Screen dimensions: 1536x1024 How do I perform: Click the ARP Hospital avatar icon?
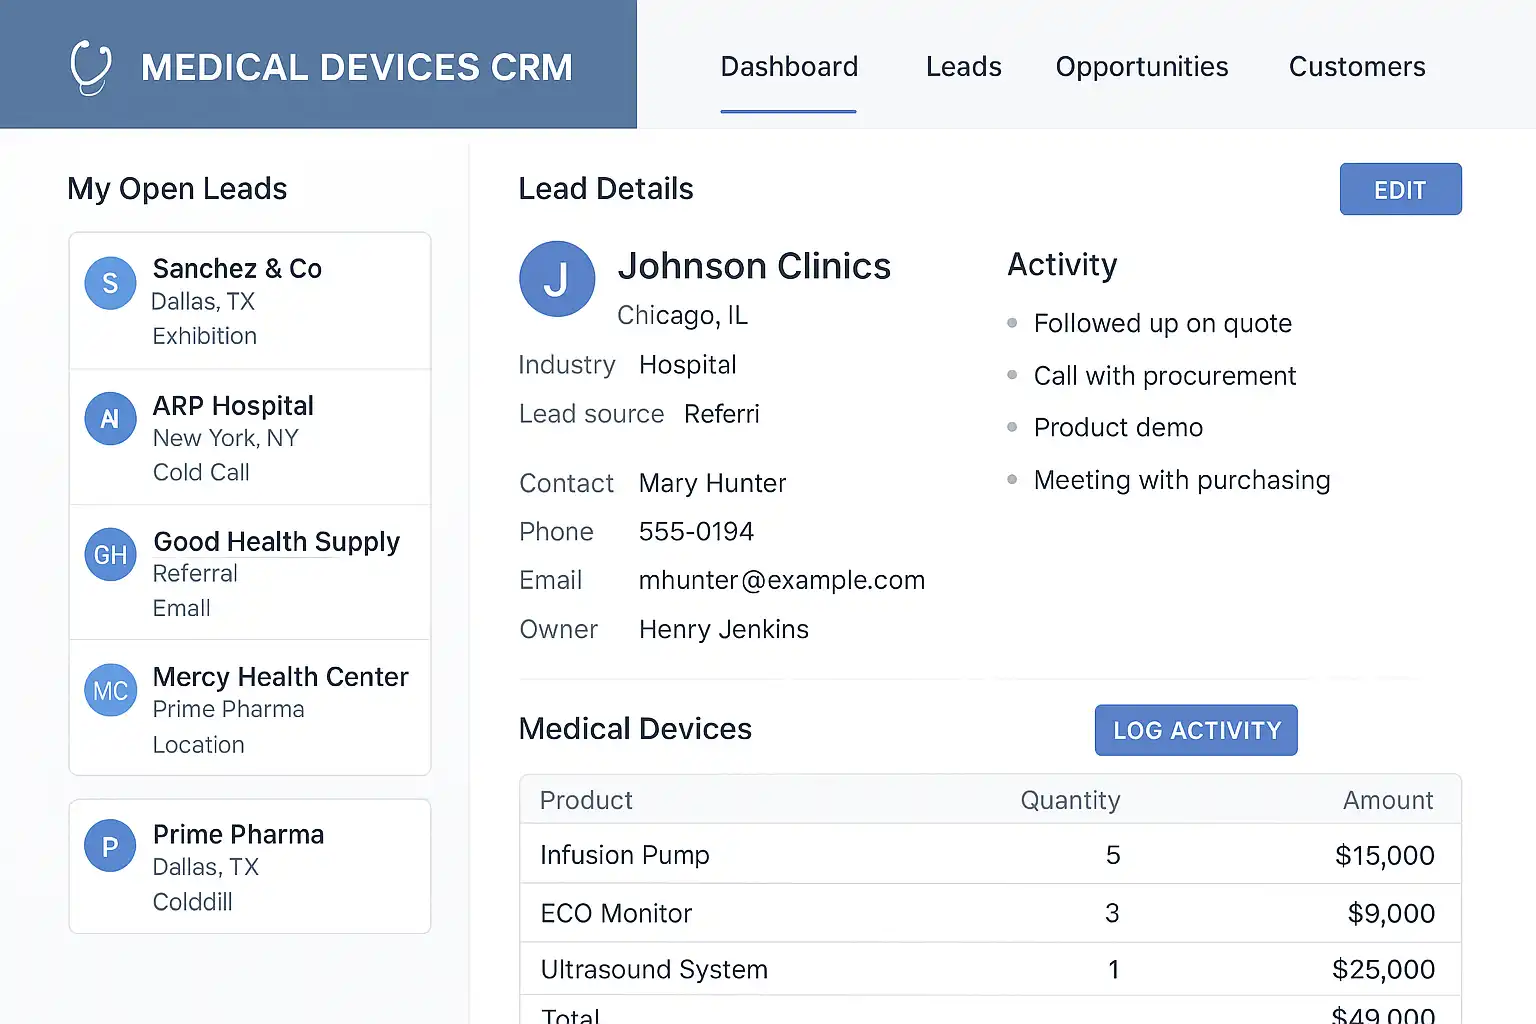pos(110,419)
